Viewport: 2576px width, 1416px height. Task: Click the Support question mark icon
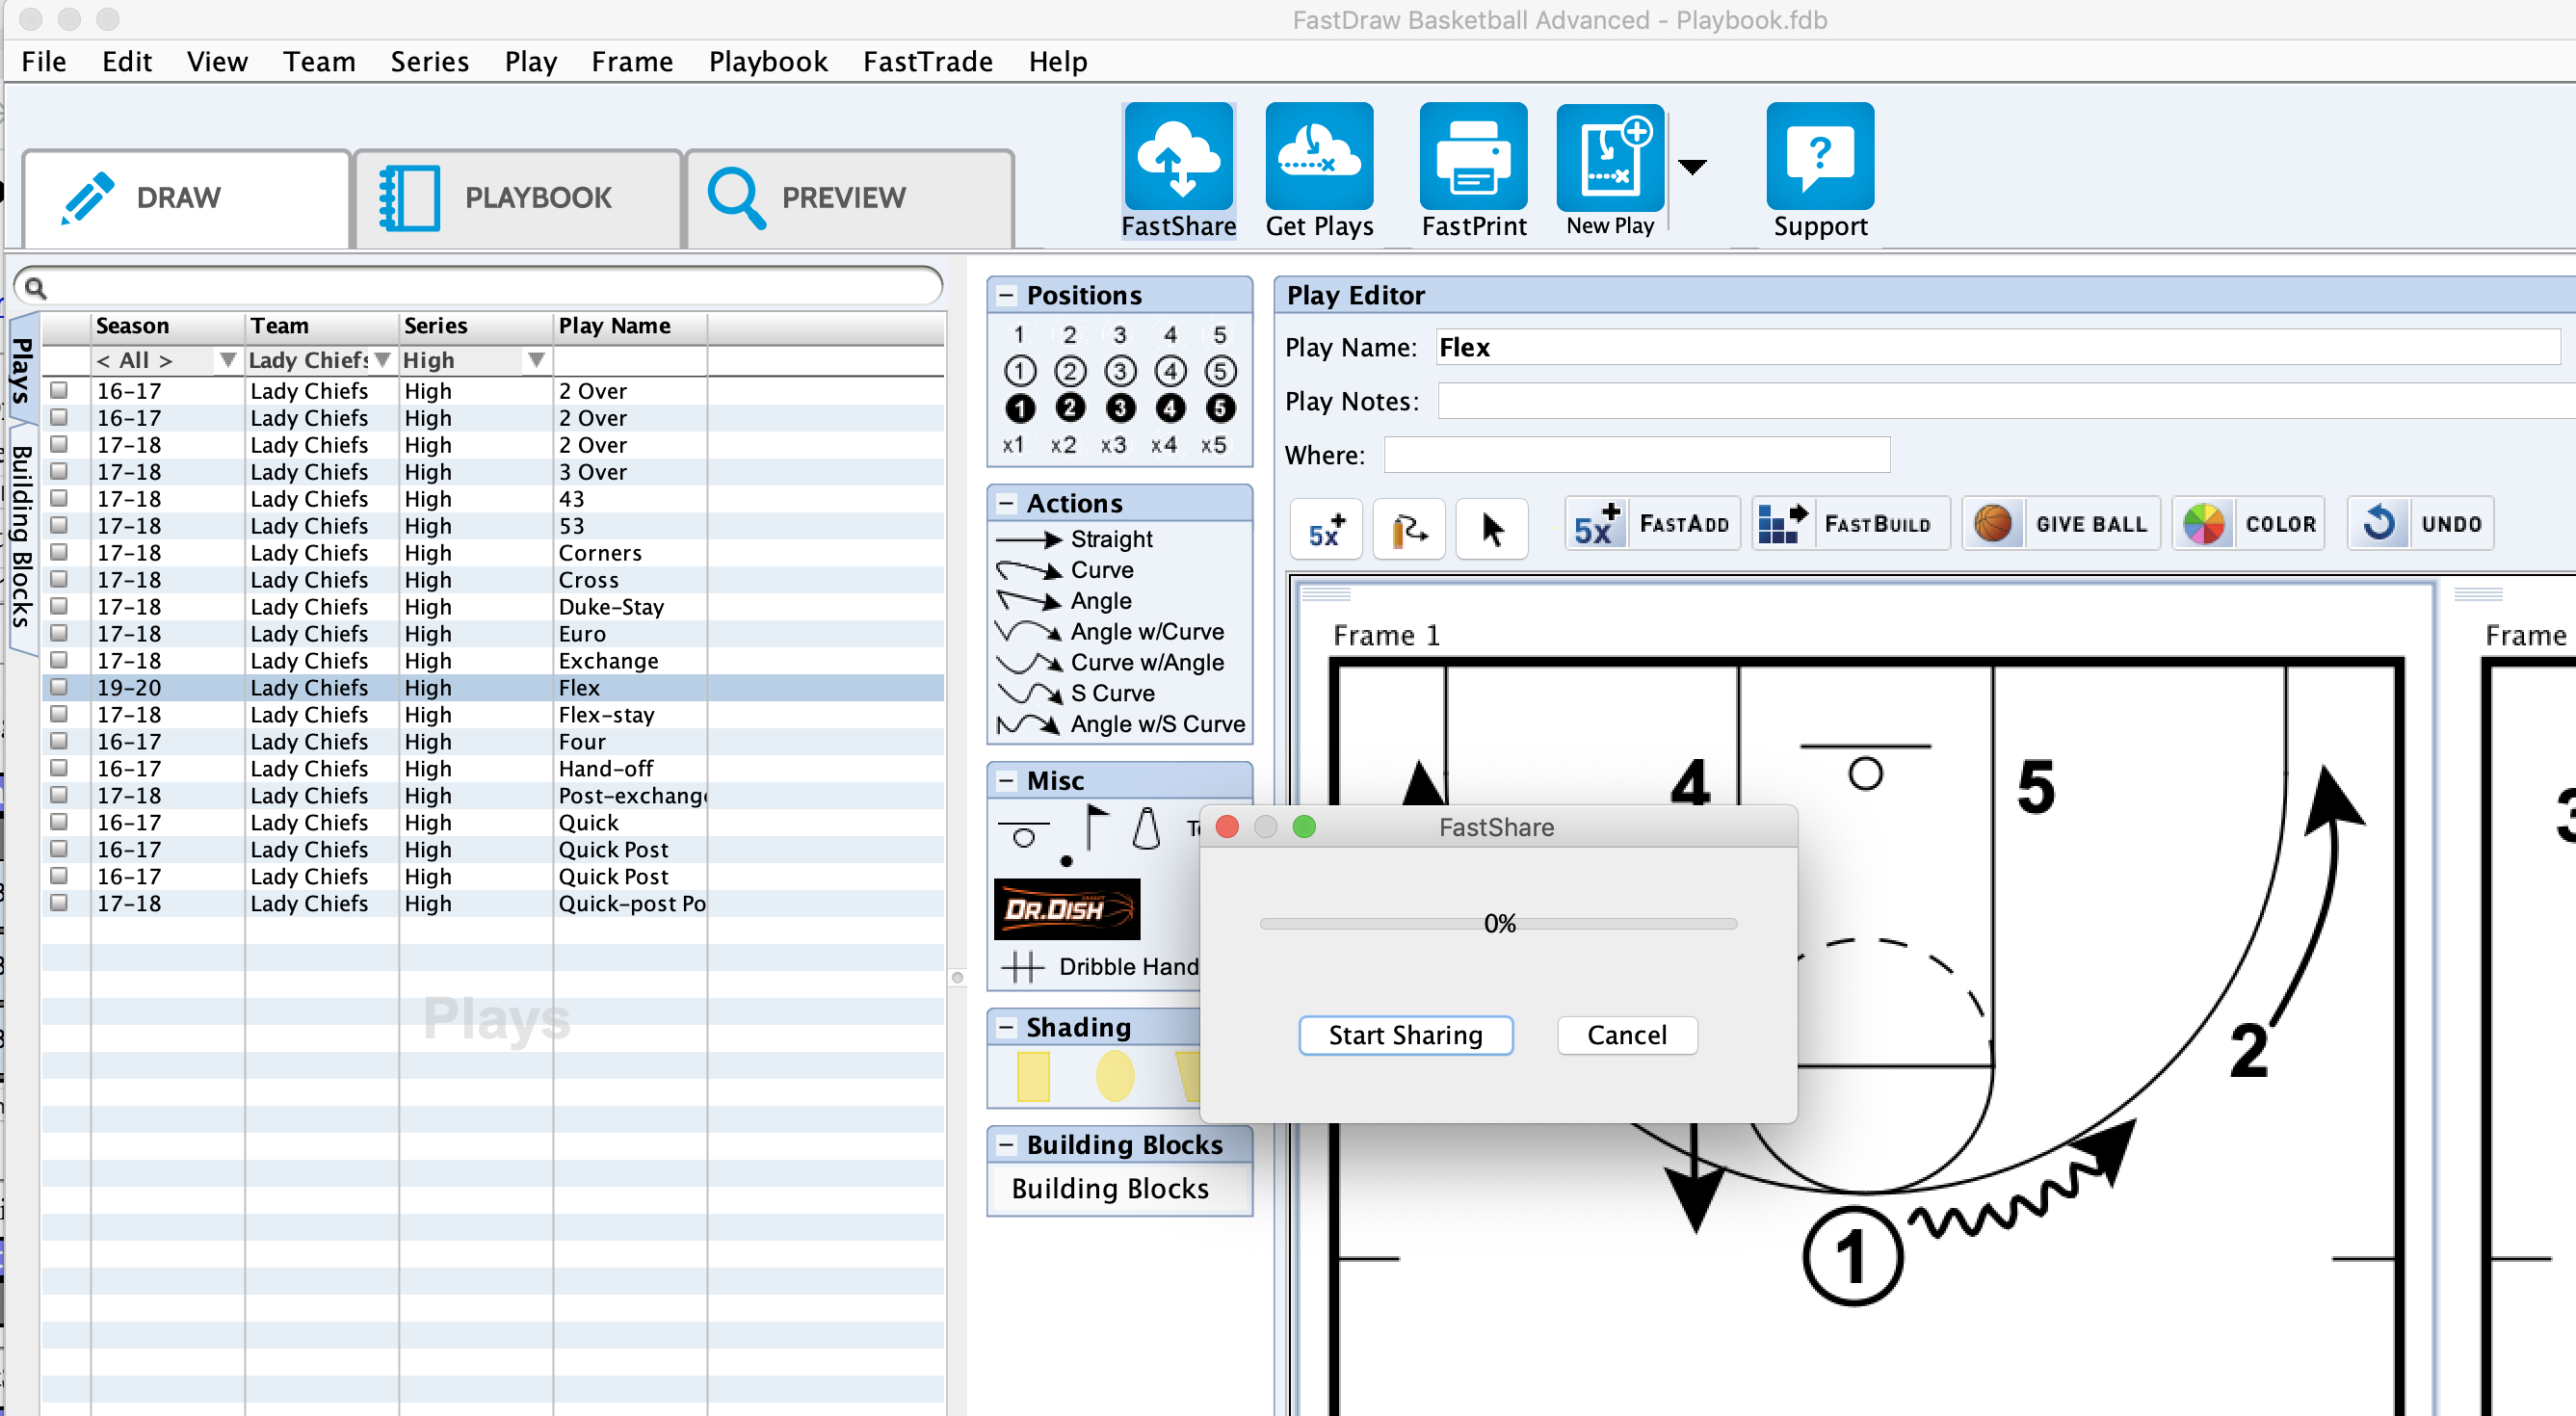[1819, 157]
